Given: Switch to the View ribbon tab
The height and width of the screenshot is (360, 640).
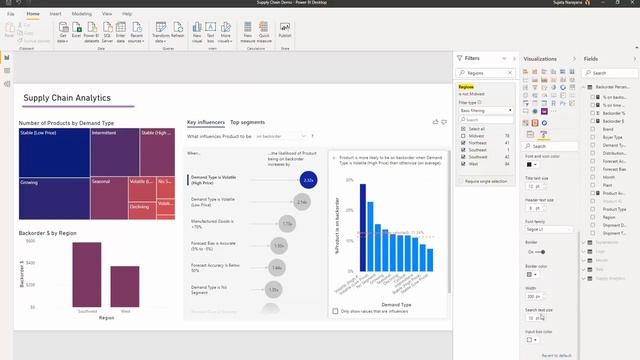Looking at the screenshot, I should pos(107,14).
